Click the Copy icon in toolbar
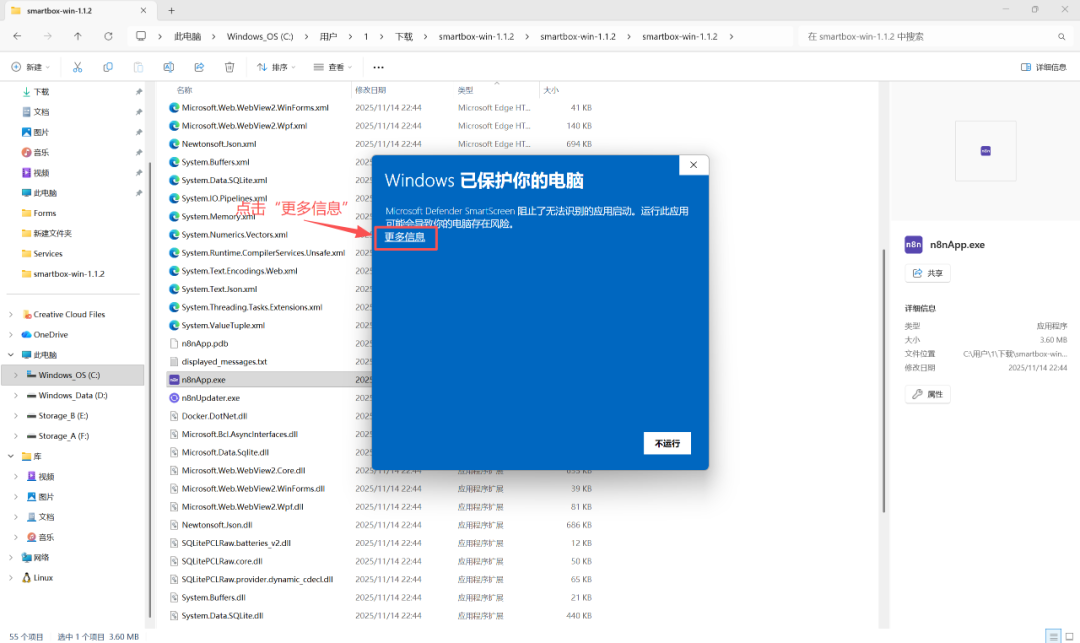The height and width of the screenshot is (643, 1080). pyautogui.click(x=107, y=67)
